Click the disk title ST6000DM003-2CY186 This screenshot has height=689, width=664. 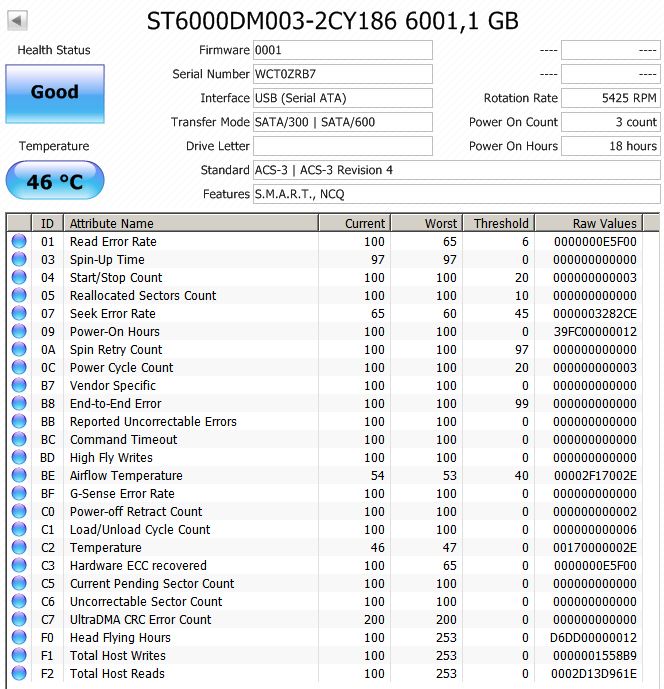tap(272, 21)
